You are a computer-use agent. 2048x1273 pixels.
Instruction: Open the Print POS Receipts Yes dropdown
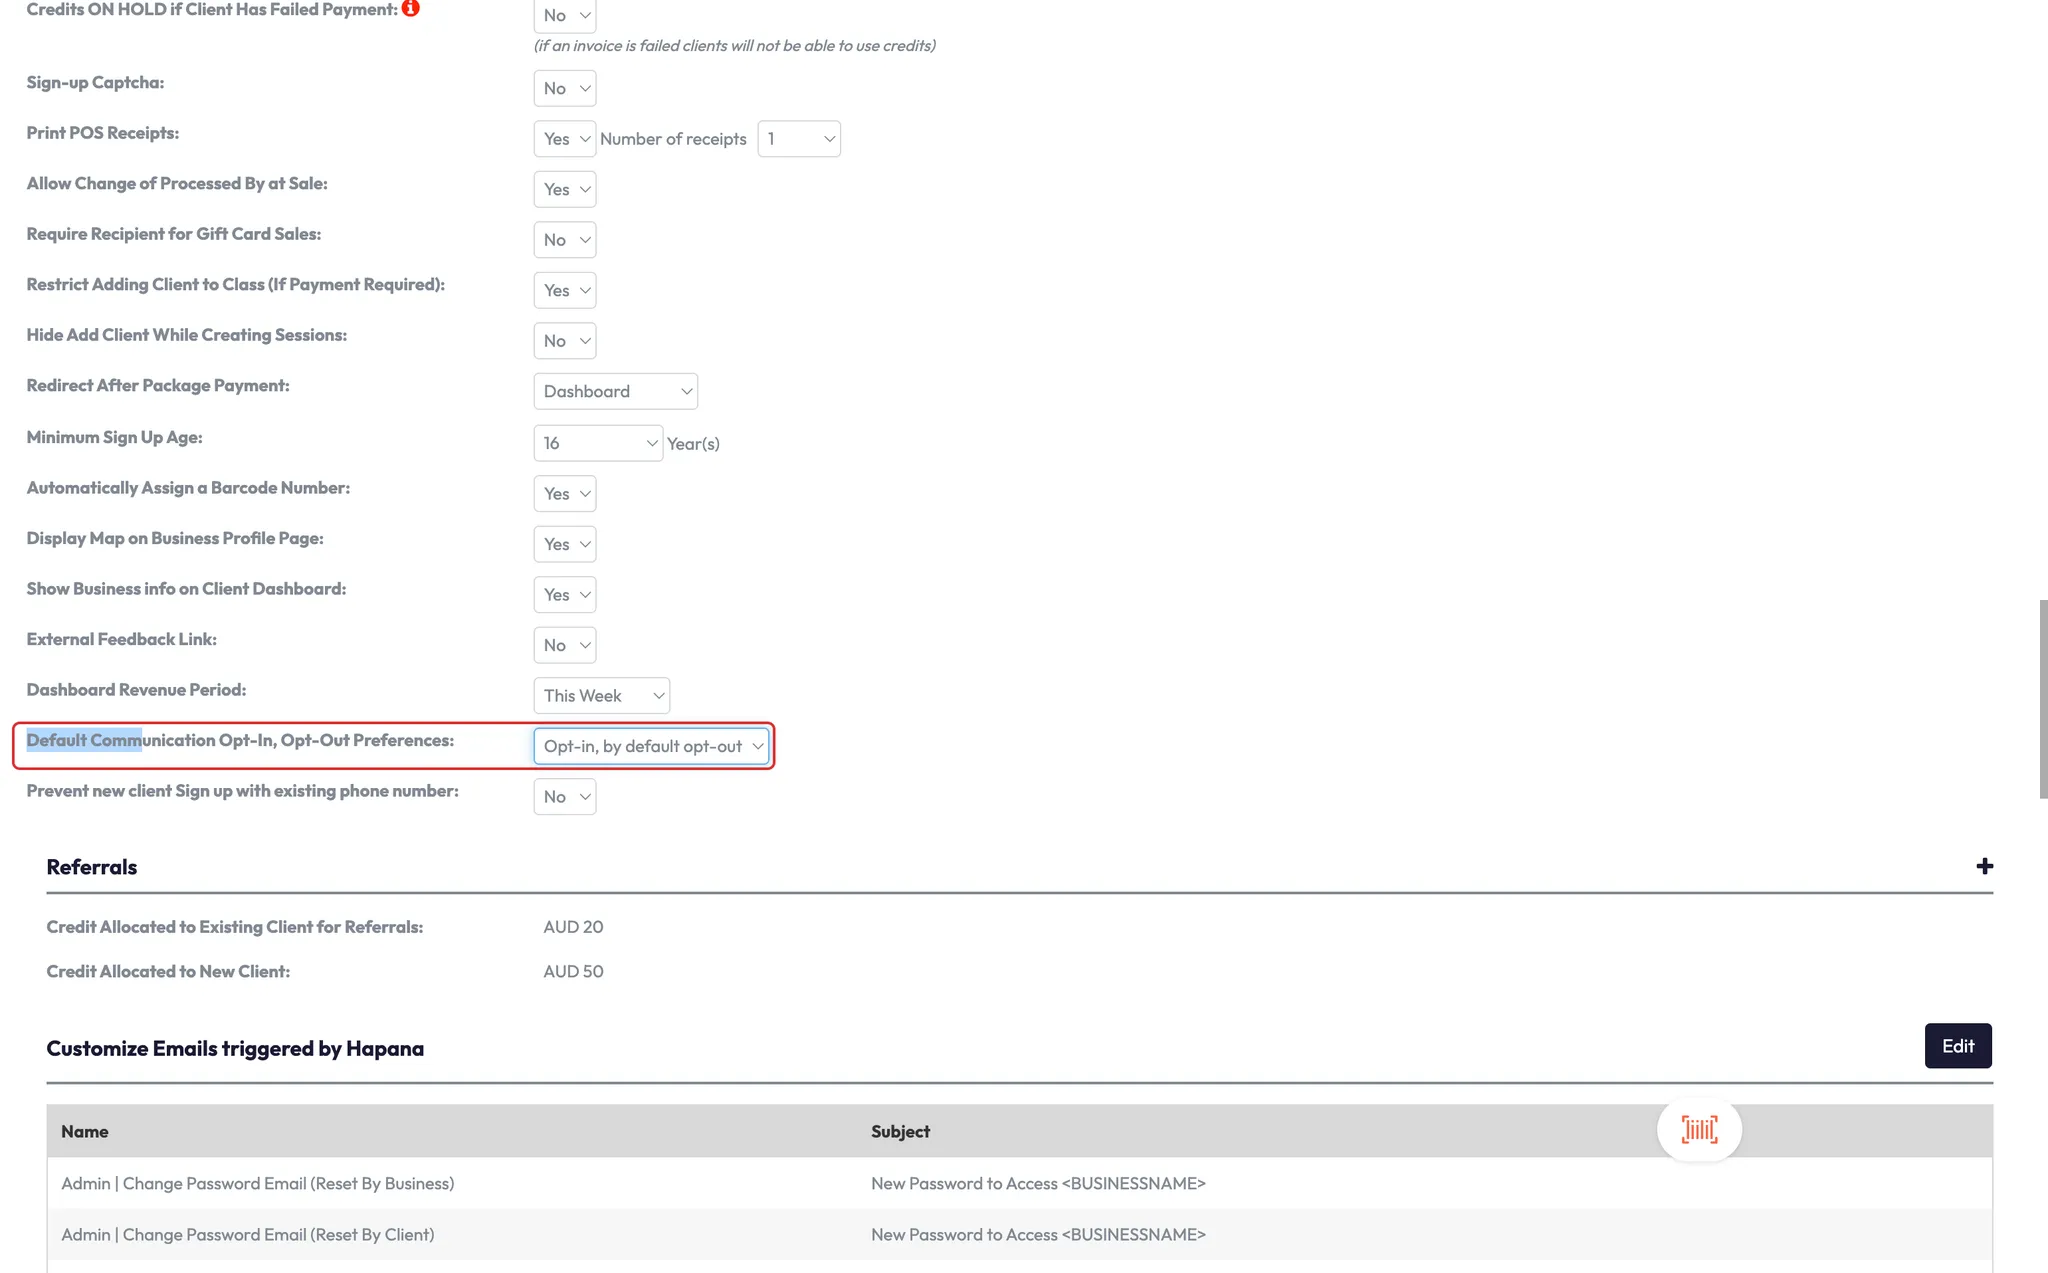[565, 139]
